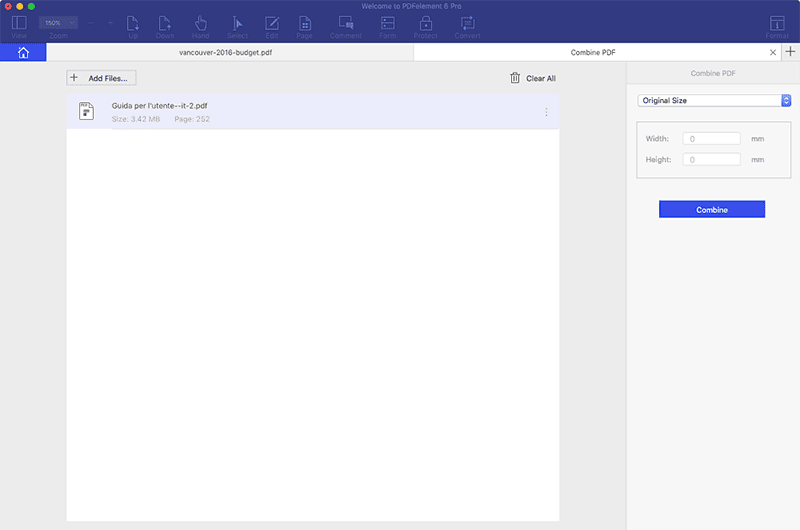
Task: Go to the Home tab
Action: 23,52
